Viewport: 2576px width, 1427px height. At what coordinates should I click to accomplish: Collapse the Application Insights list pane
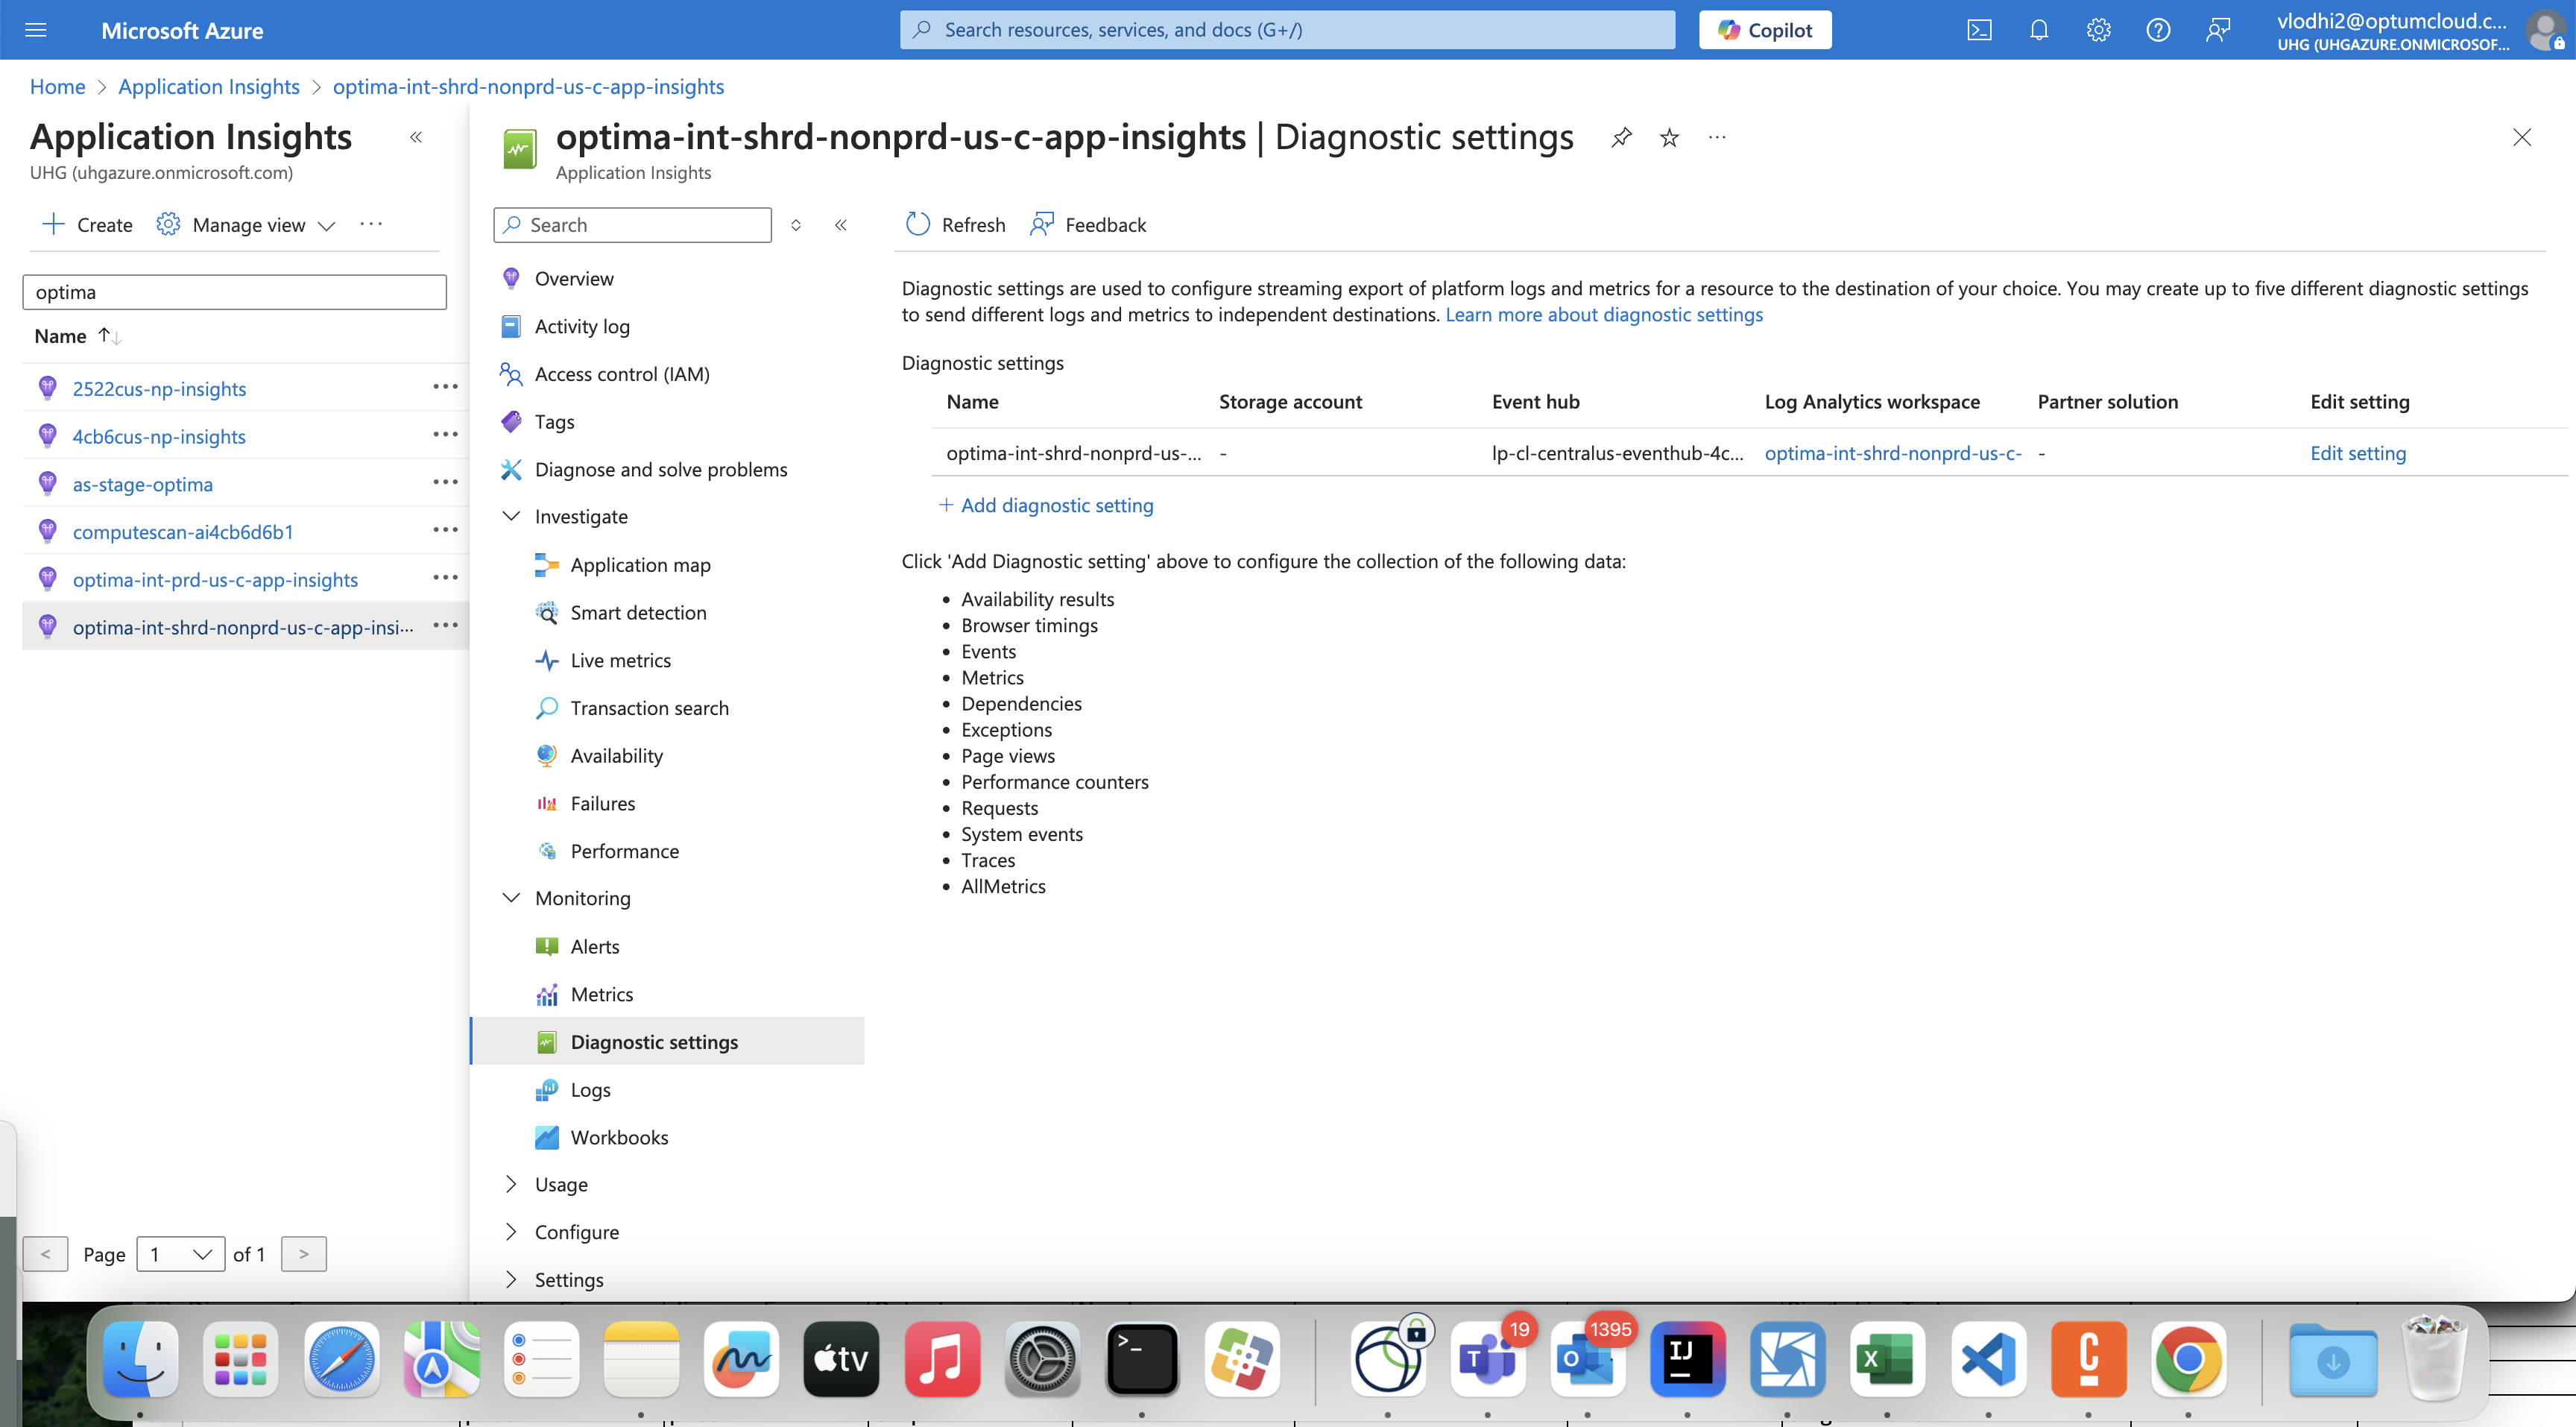pos(416,138)
